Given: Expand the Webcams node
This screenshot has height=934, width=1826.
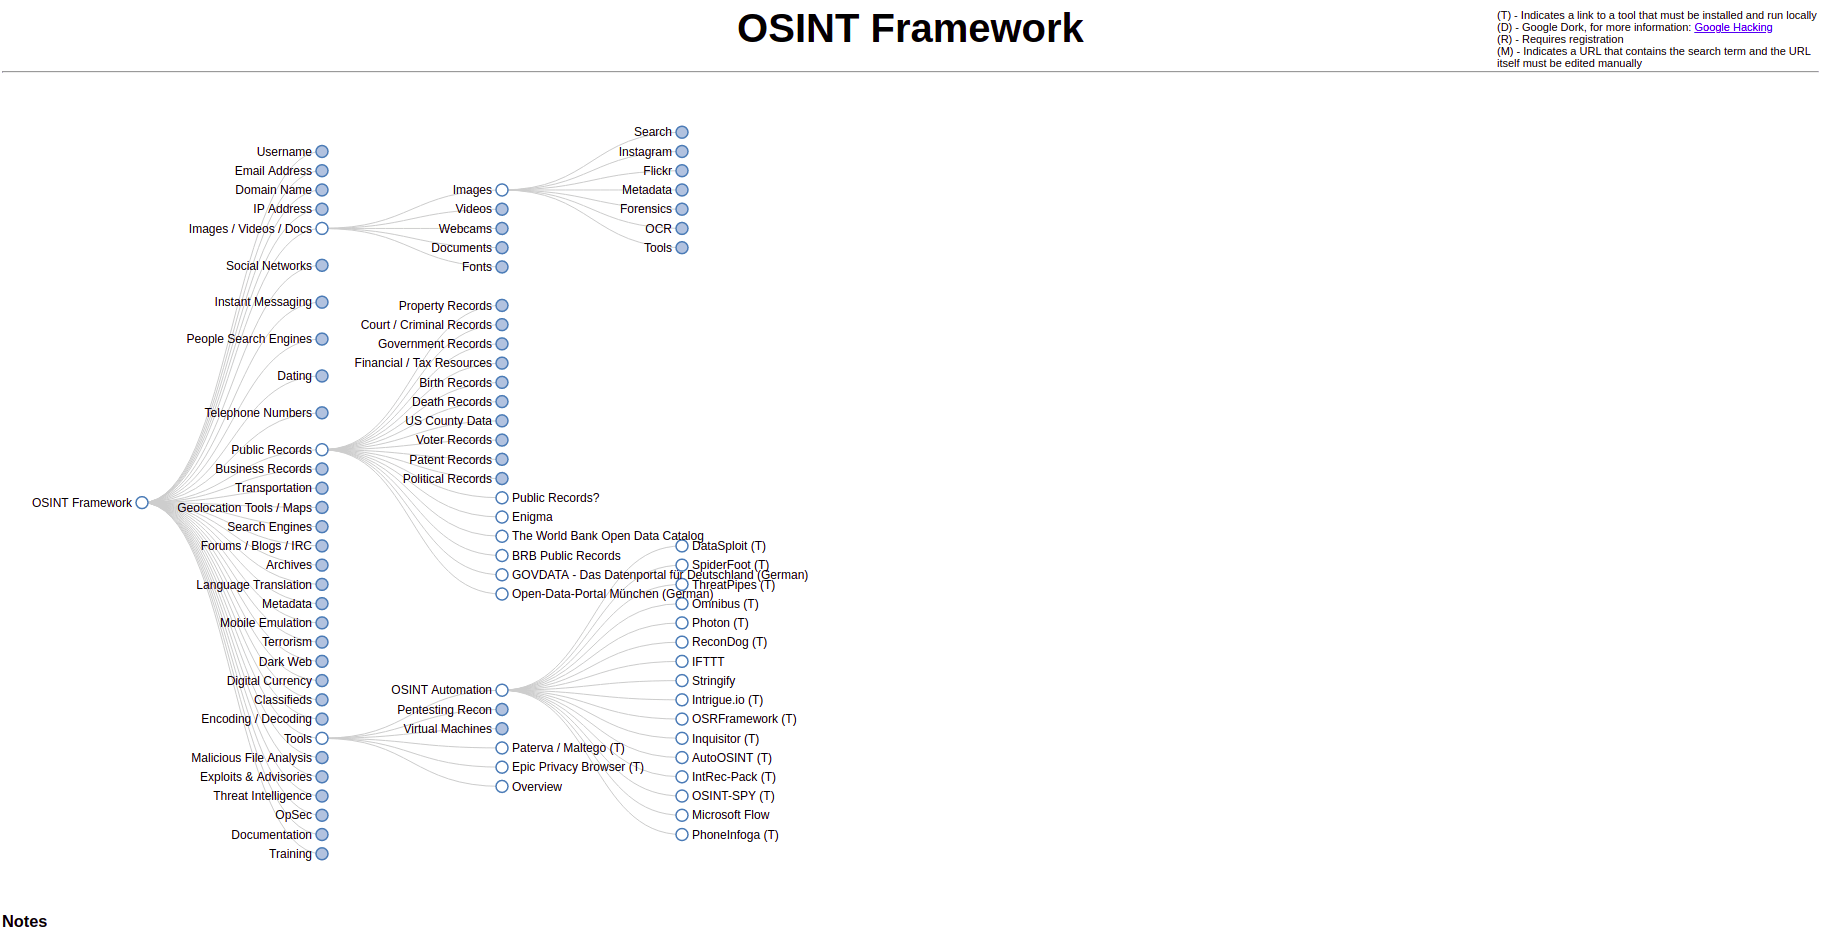Looking at the screenshot, I should coord(502,229).
